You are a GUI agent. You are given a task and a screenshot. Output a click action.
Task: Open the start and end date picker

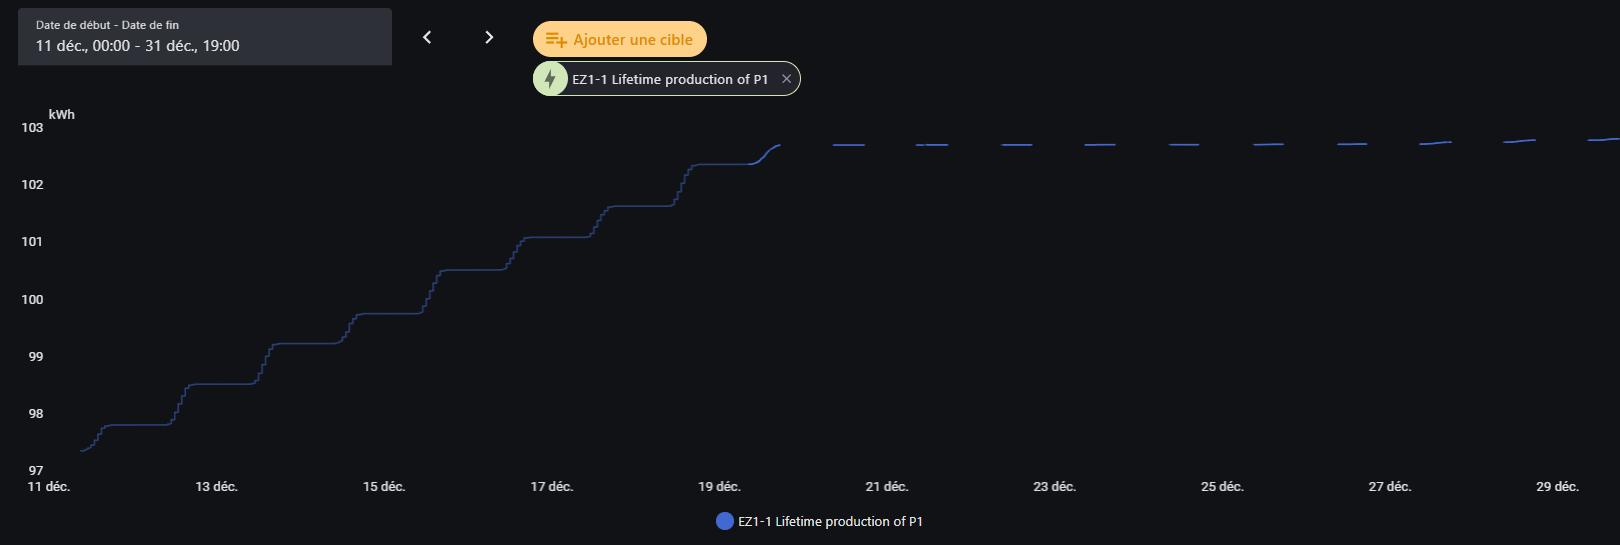pyautogui.click(x=205, y=37)
